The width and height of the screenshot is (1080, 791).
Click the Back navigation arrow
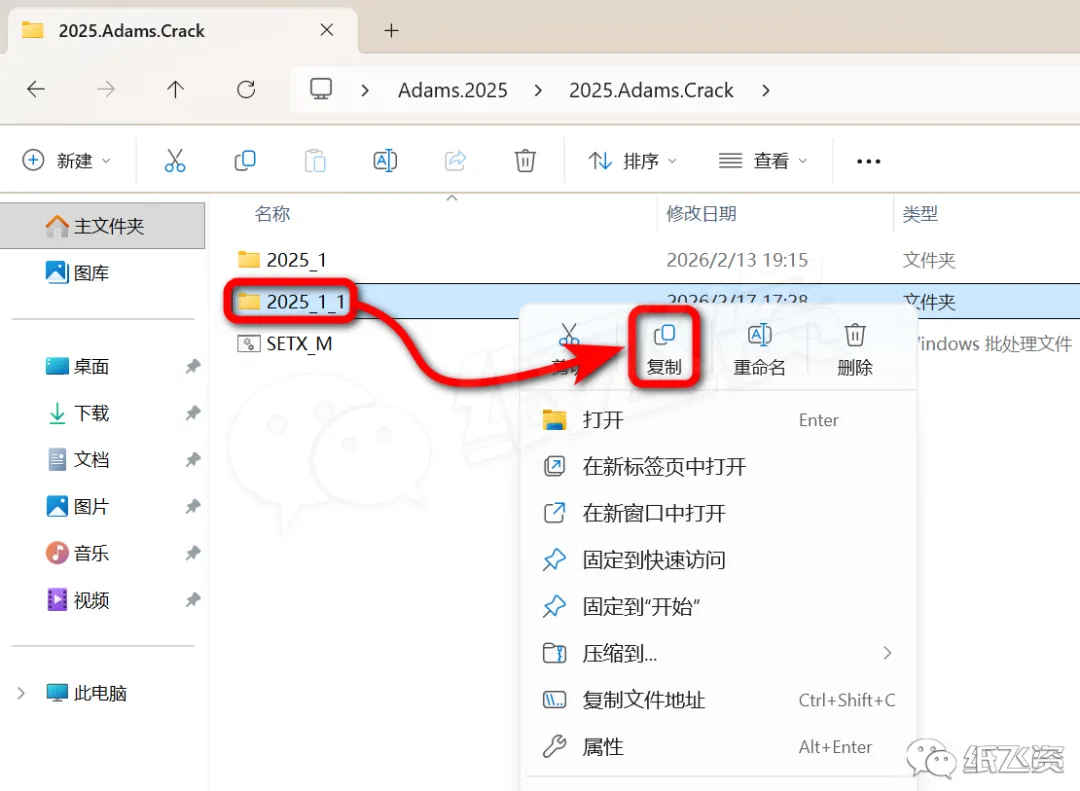coord(36,90)
